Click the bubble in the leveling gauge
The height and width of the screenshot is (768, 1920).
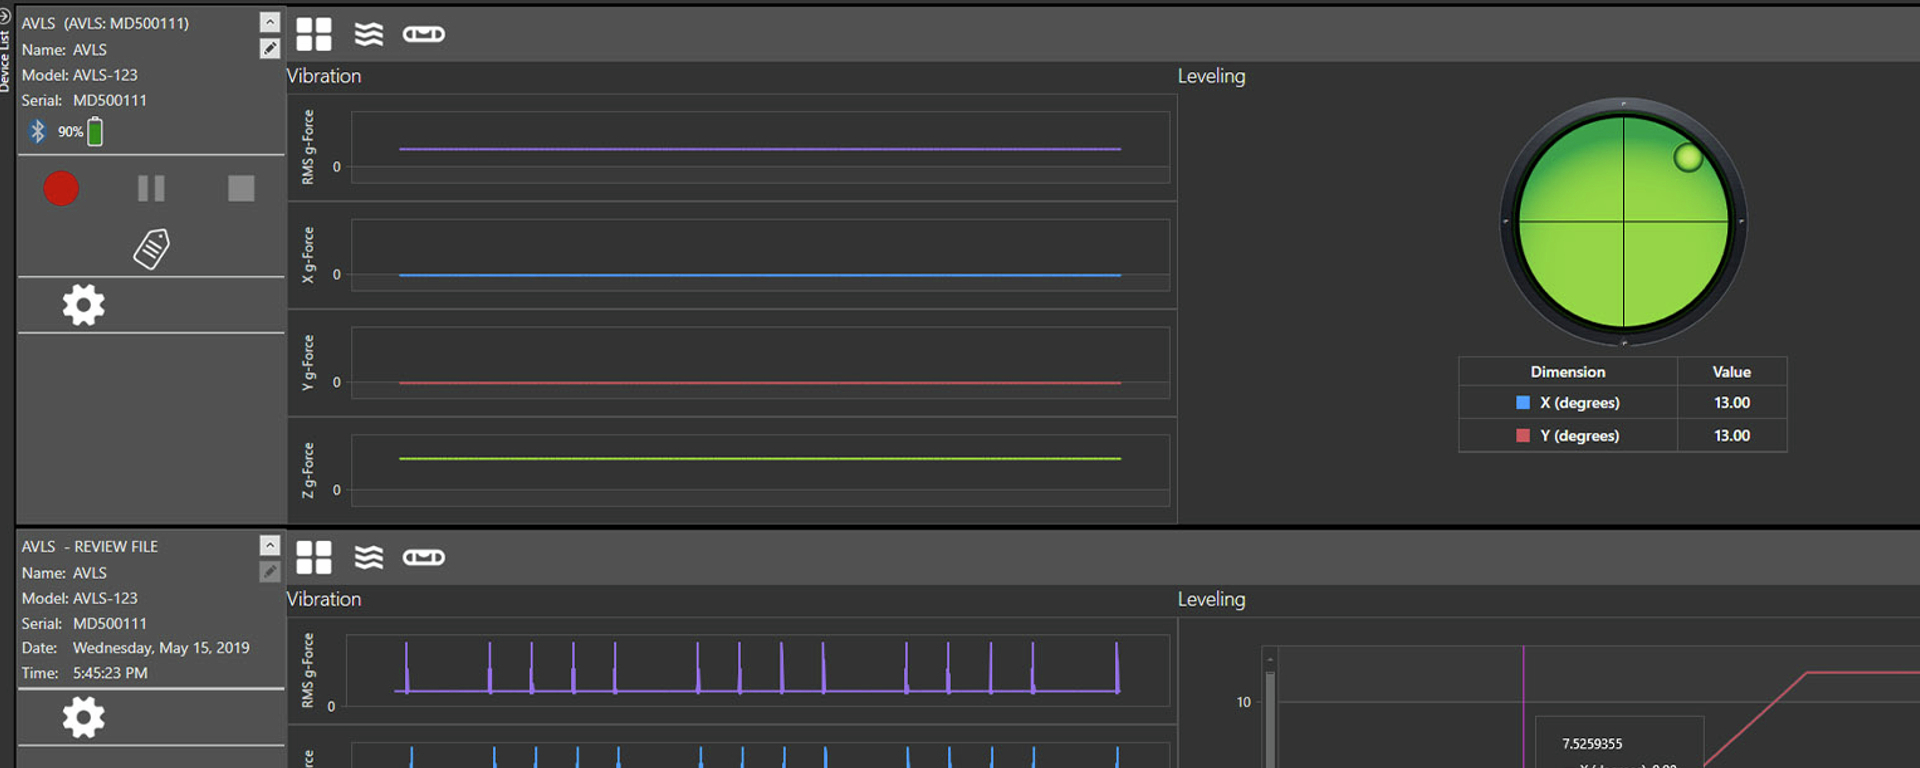(1688, 158)
